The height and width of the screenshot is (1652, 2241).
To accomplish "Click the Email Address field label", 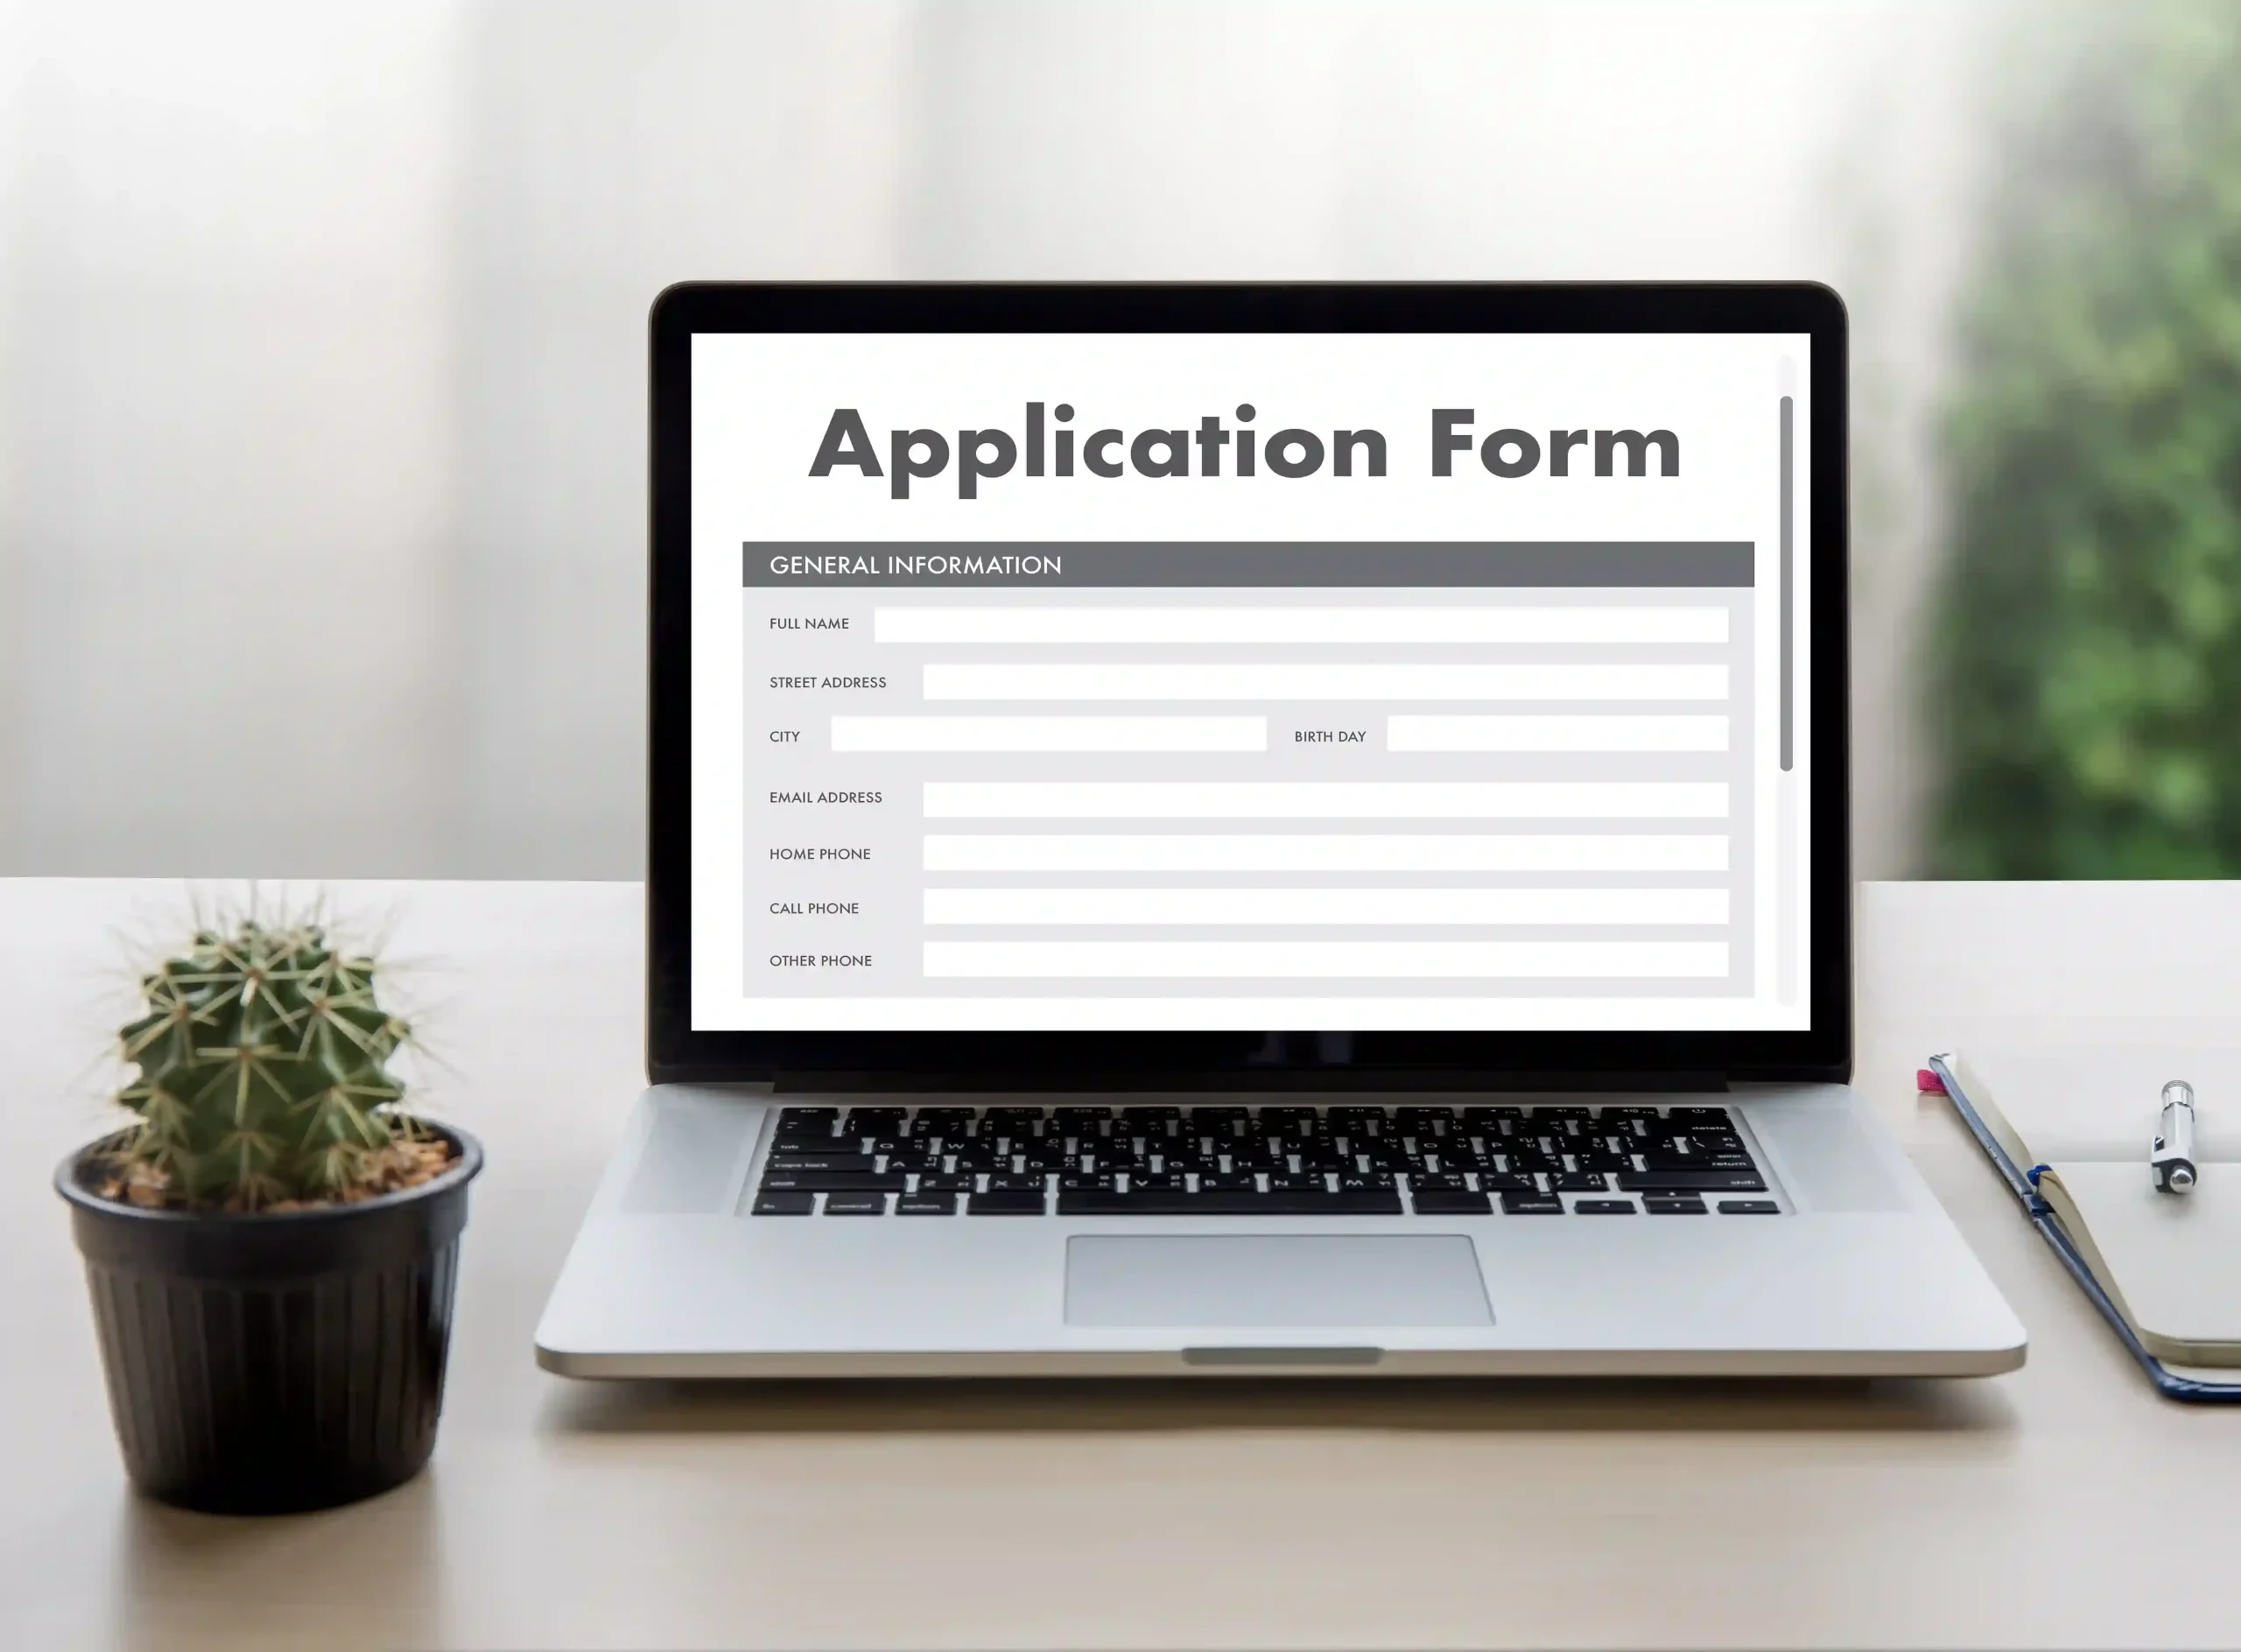I will click(x=826, y=798).
